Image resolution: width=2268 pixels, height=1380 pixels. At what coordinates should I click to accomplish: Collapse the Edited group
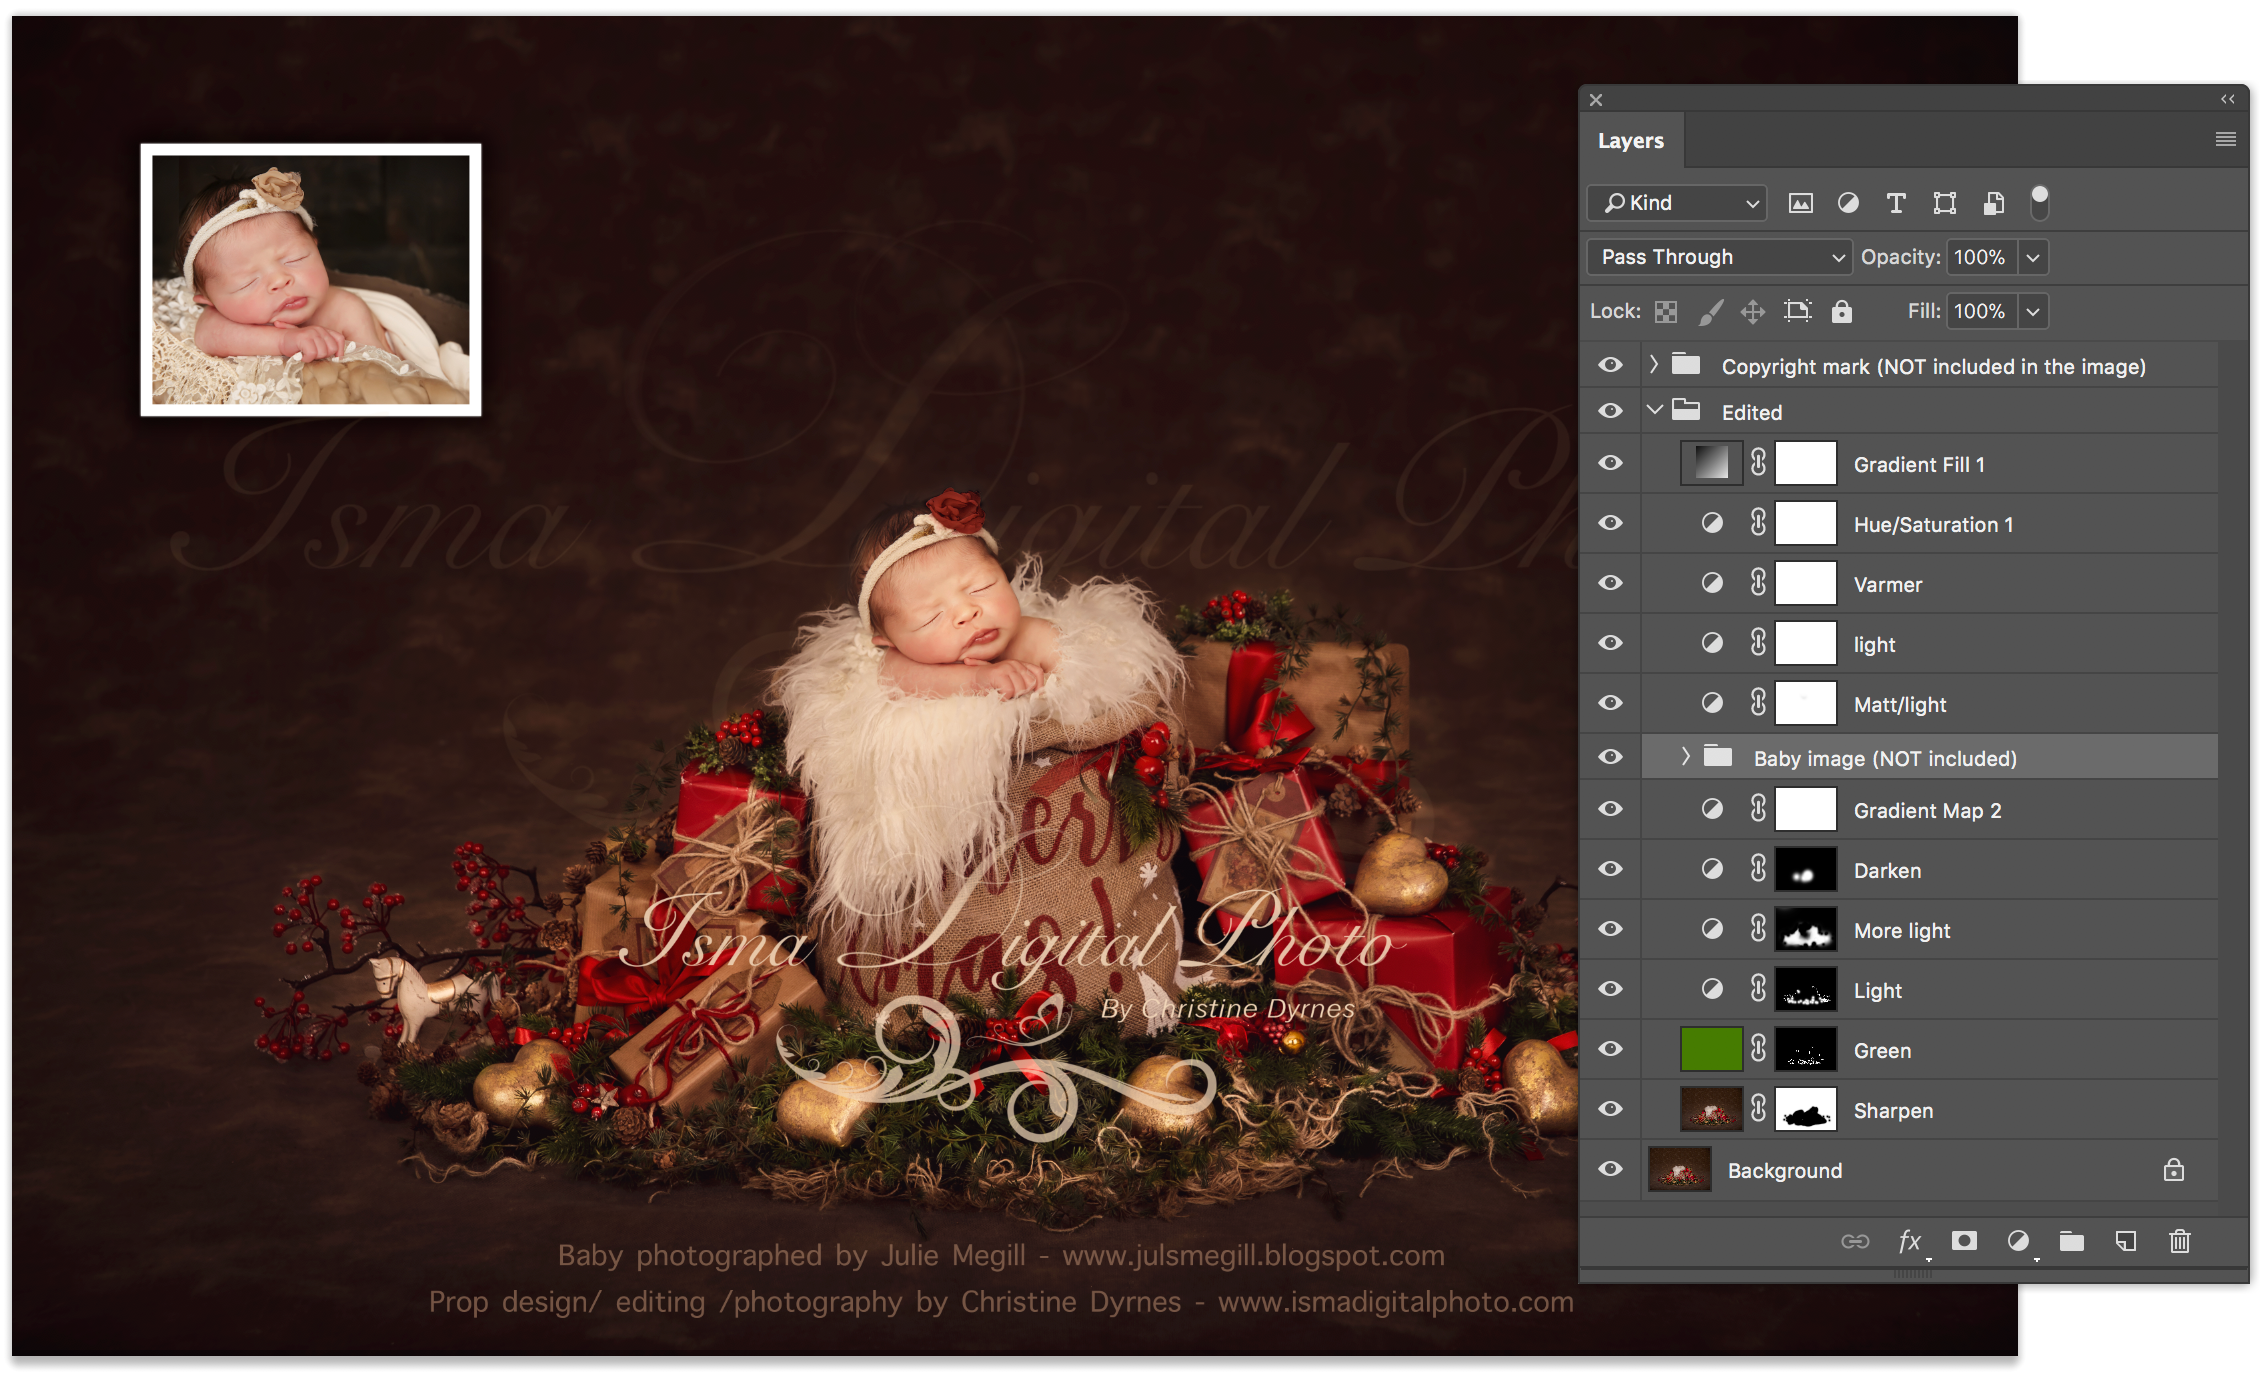point(1655,410)
